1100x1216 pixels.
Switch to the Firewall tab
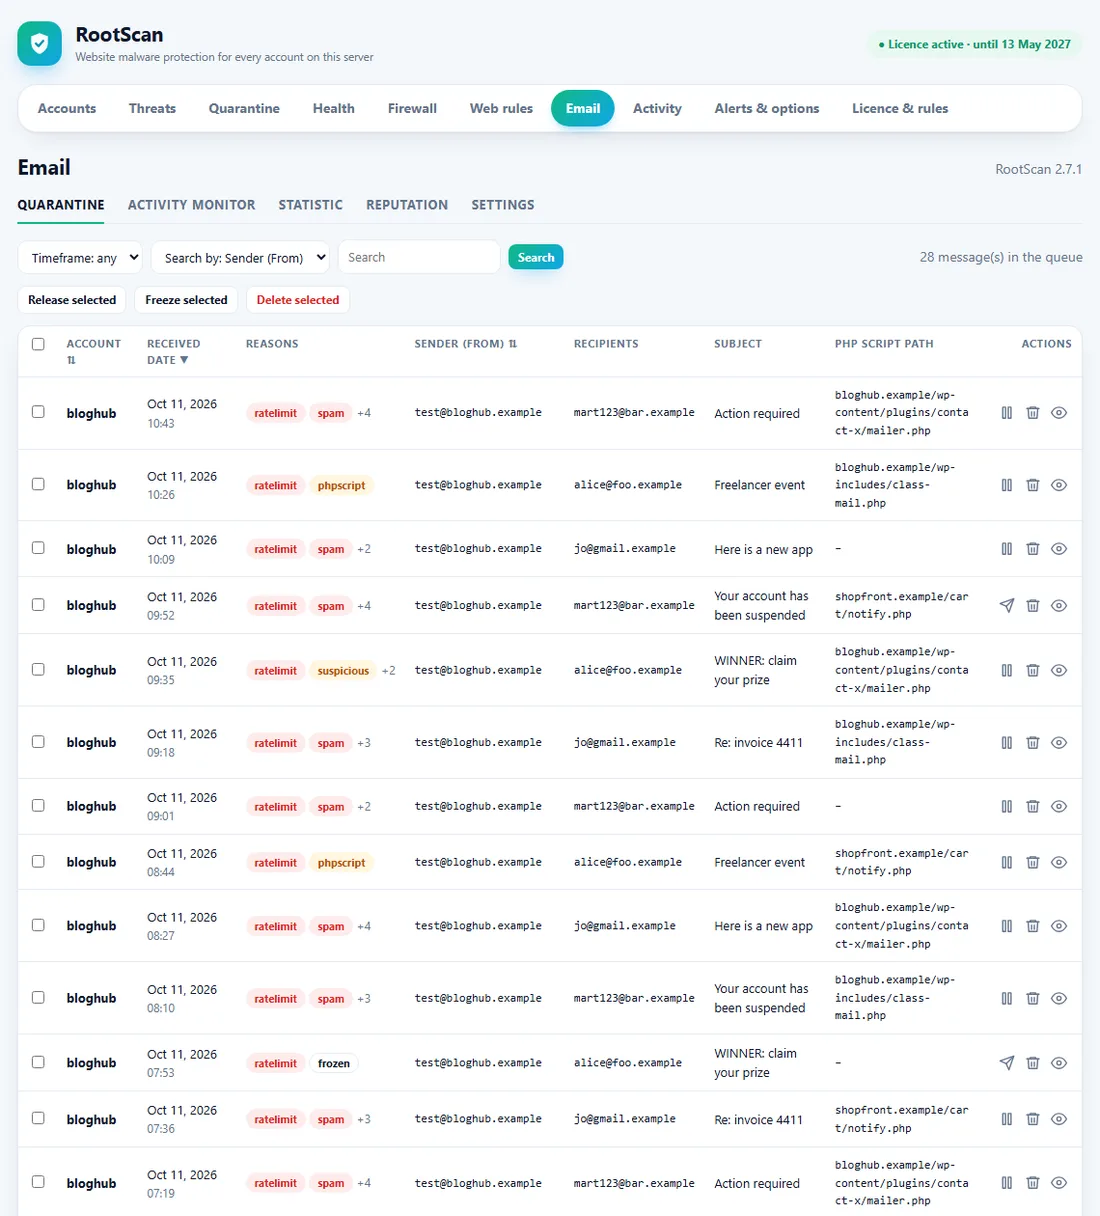pyautogui.click(x=412, y=108)
